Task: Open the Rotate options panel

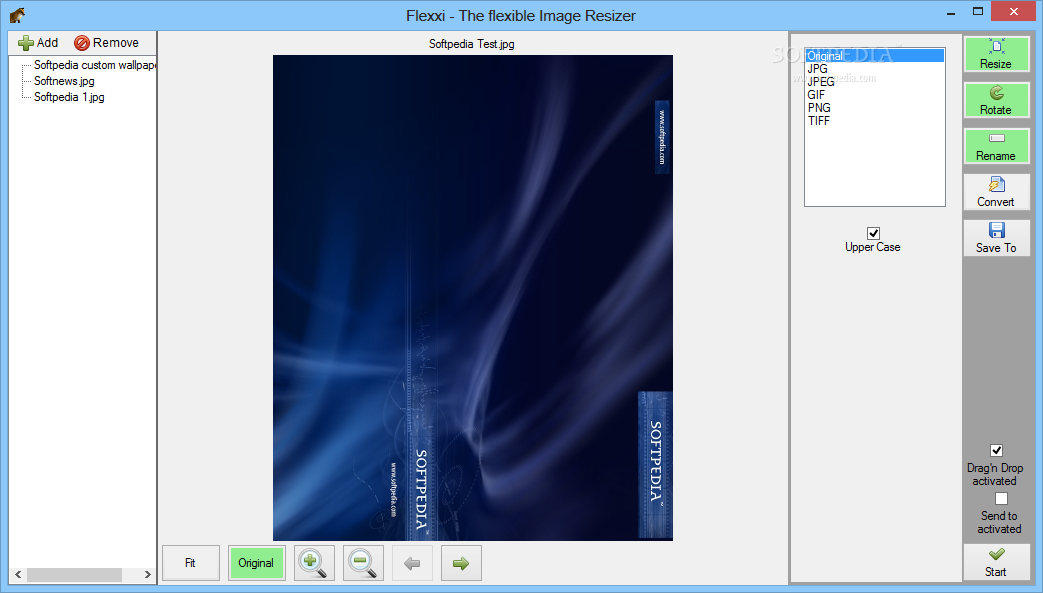Action: tap(996, 100)
